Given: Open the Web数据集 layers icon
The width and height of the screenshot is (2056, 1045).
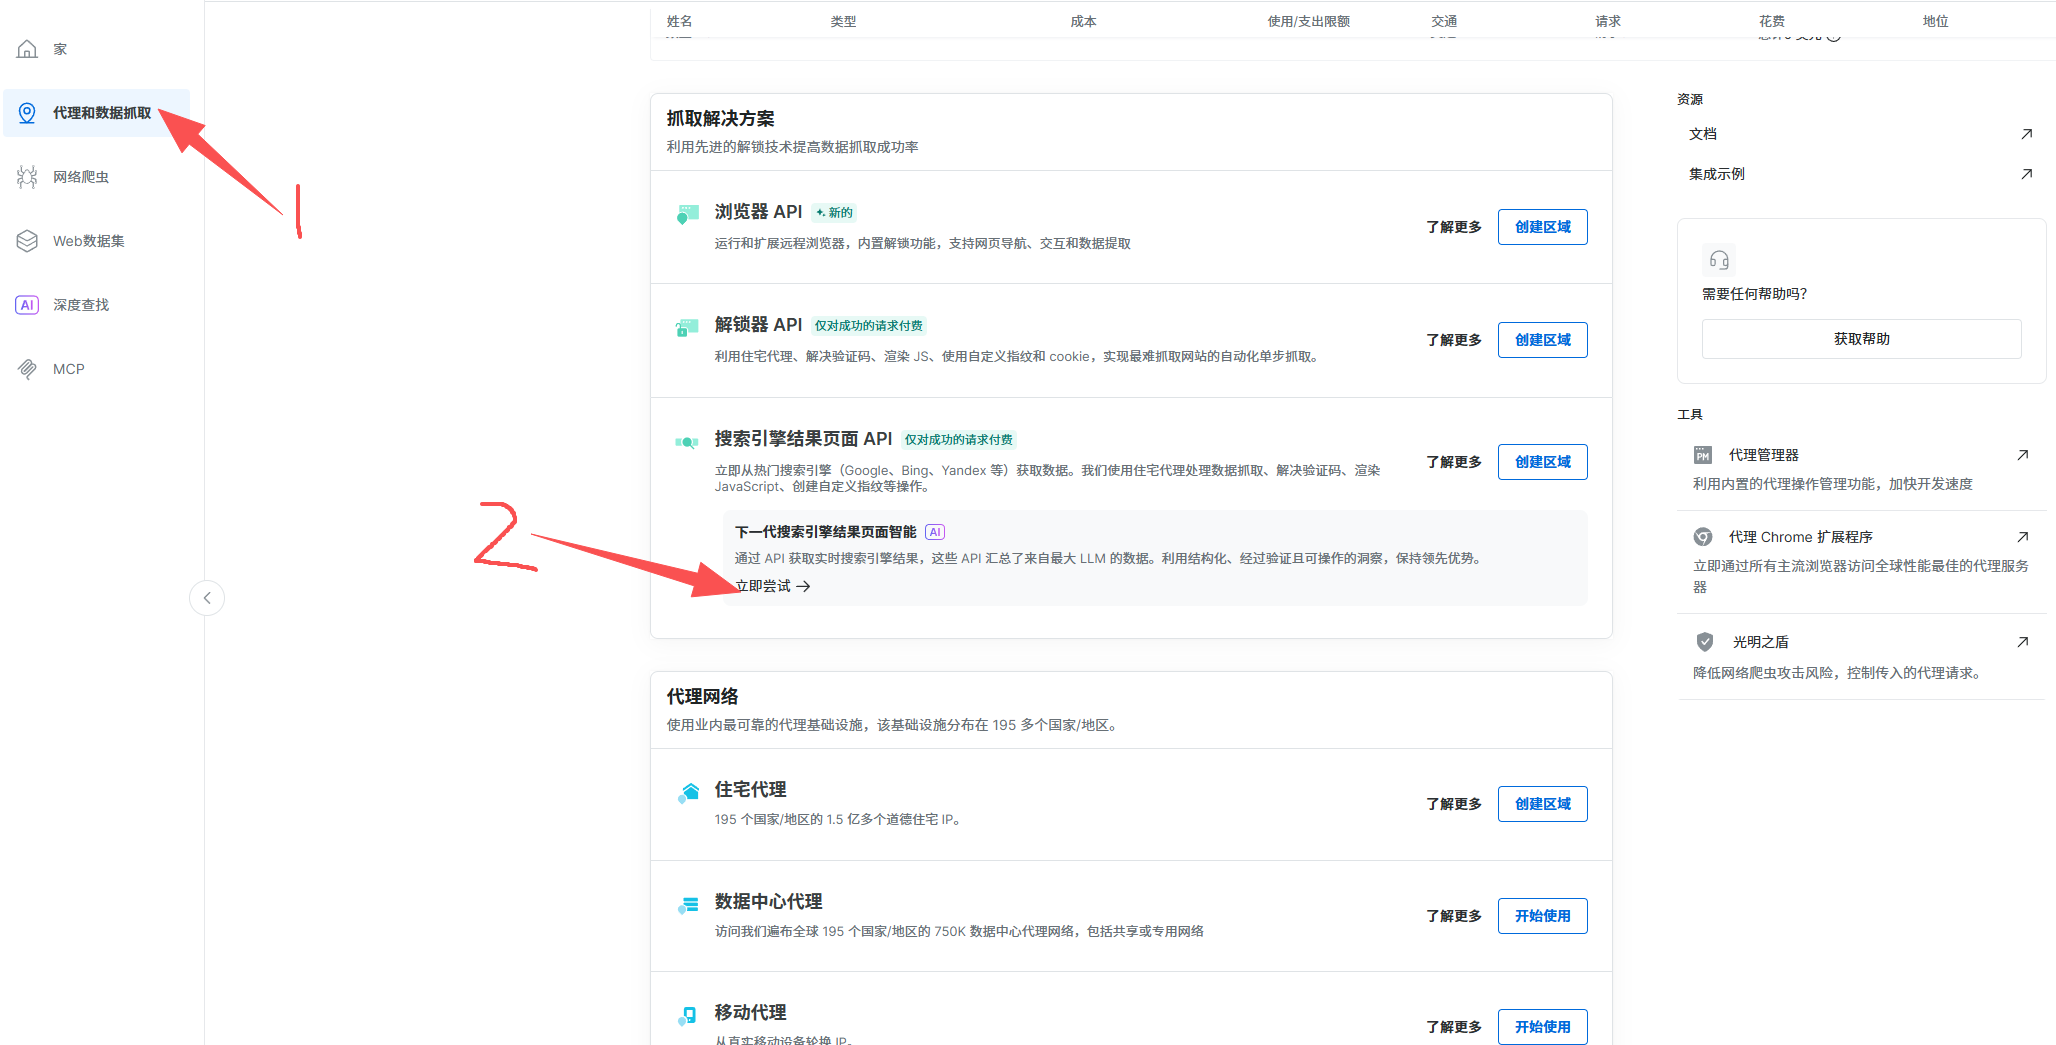Looking at the screenshot, I should (x=27, y=240).
